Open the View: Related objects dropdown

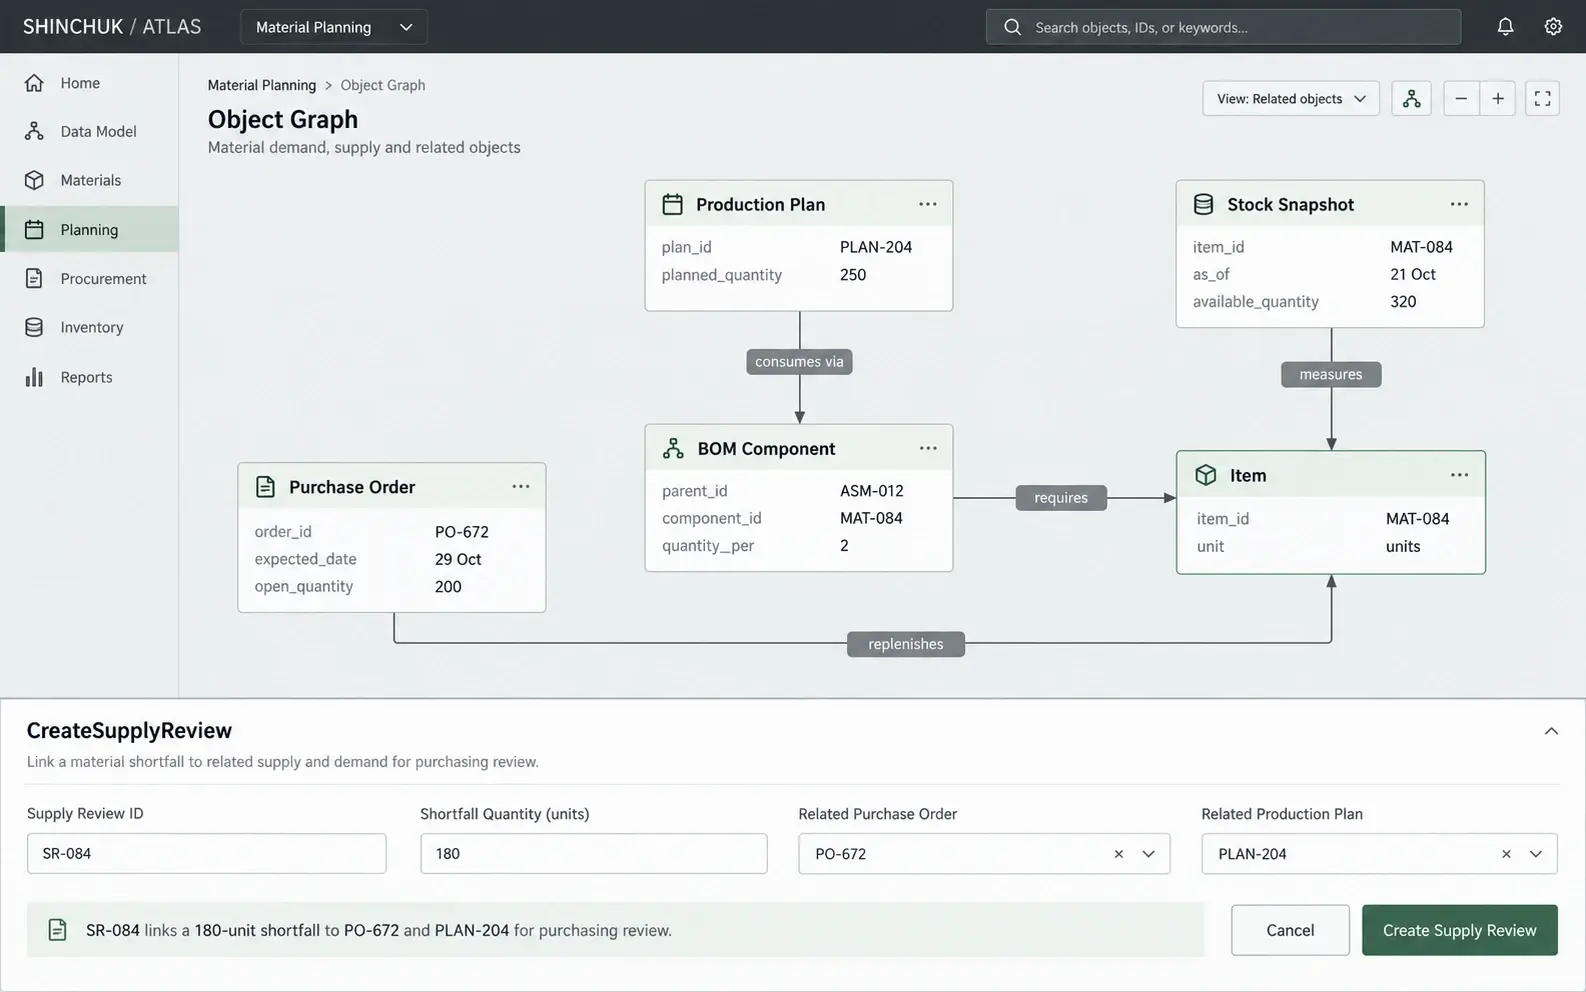click(1291, 98)
